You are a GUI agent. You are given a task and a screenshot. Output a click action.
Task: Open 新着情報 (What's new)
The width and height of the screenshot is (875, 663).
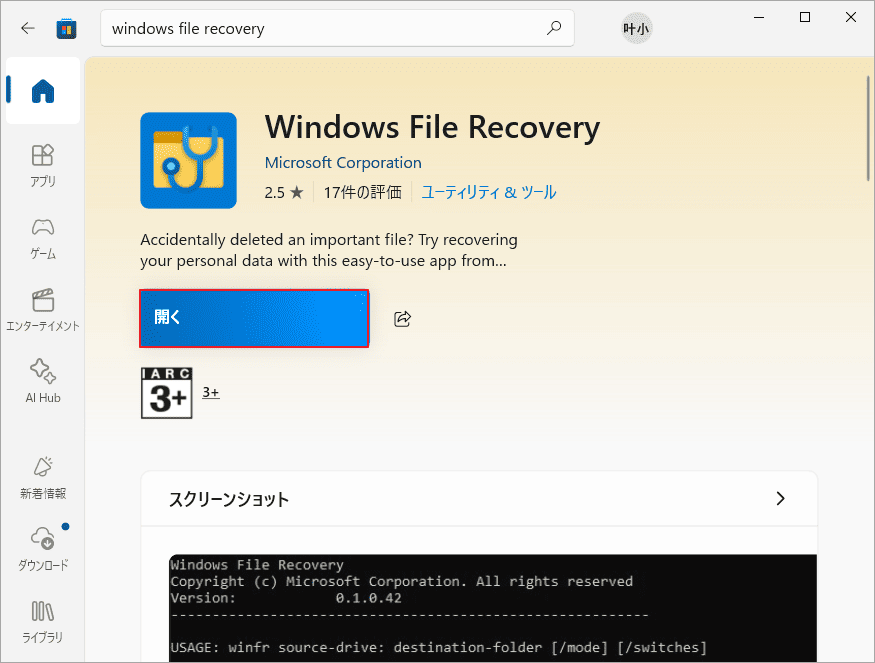point(43,478)
